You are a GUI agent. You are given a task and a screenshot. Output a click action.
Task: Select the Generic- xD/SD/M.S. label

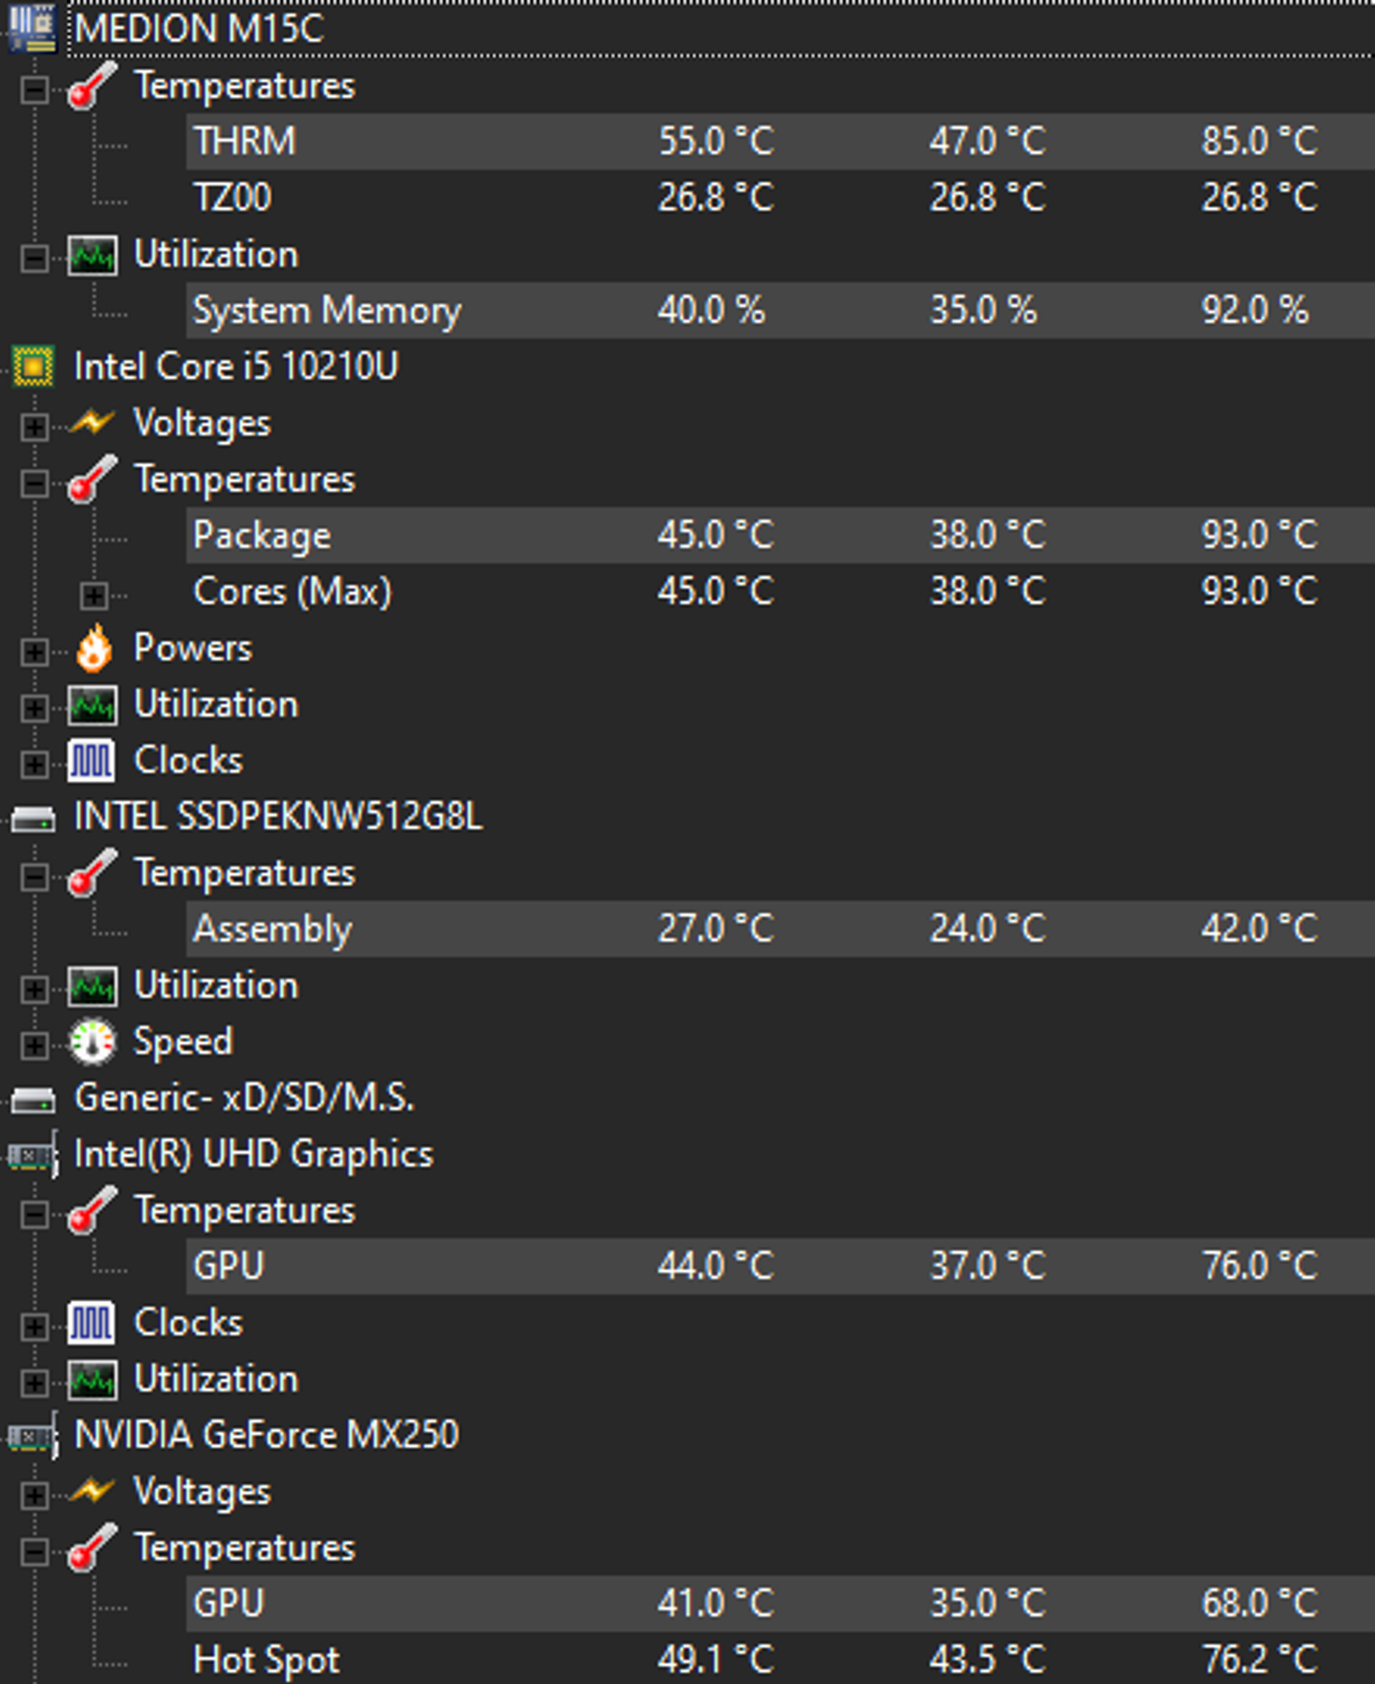[244, 1098]
